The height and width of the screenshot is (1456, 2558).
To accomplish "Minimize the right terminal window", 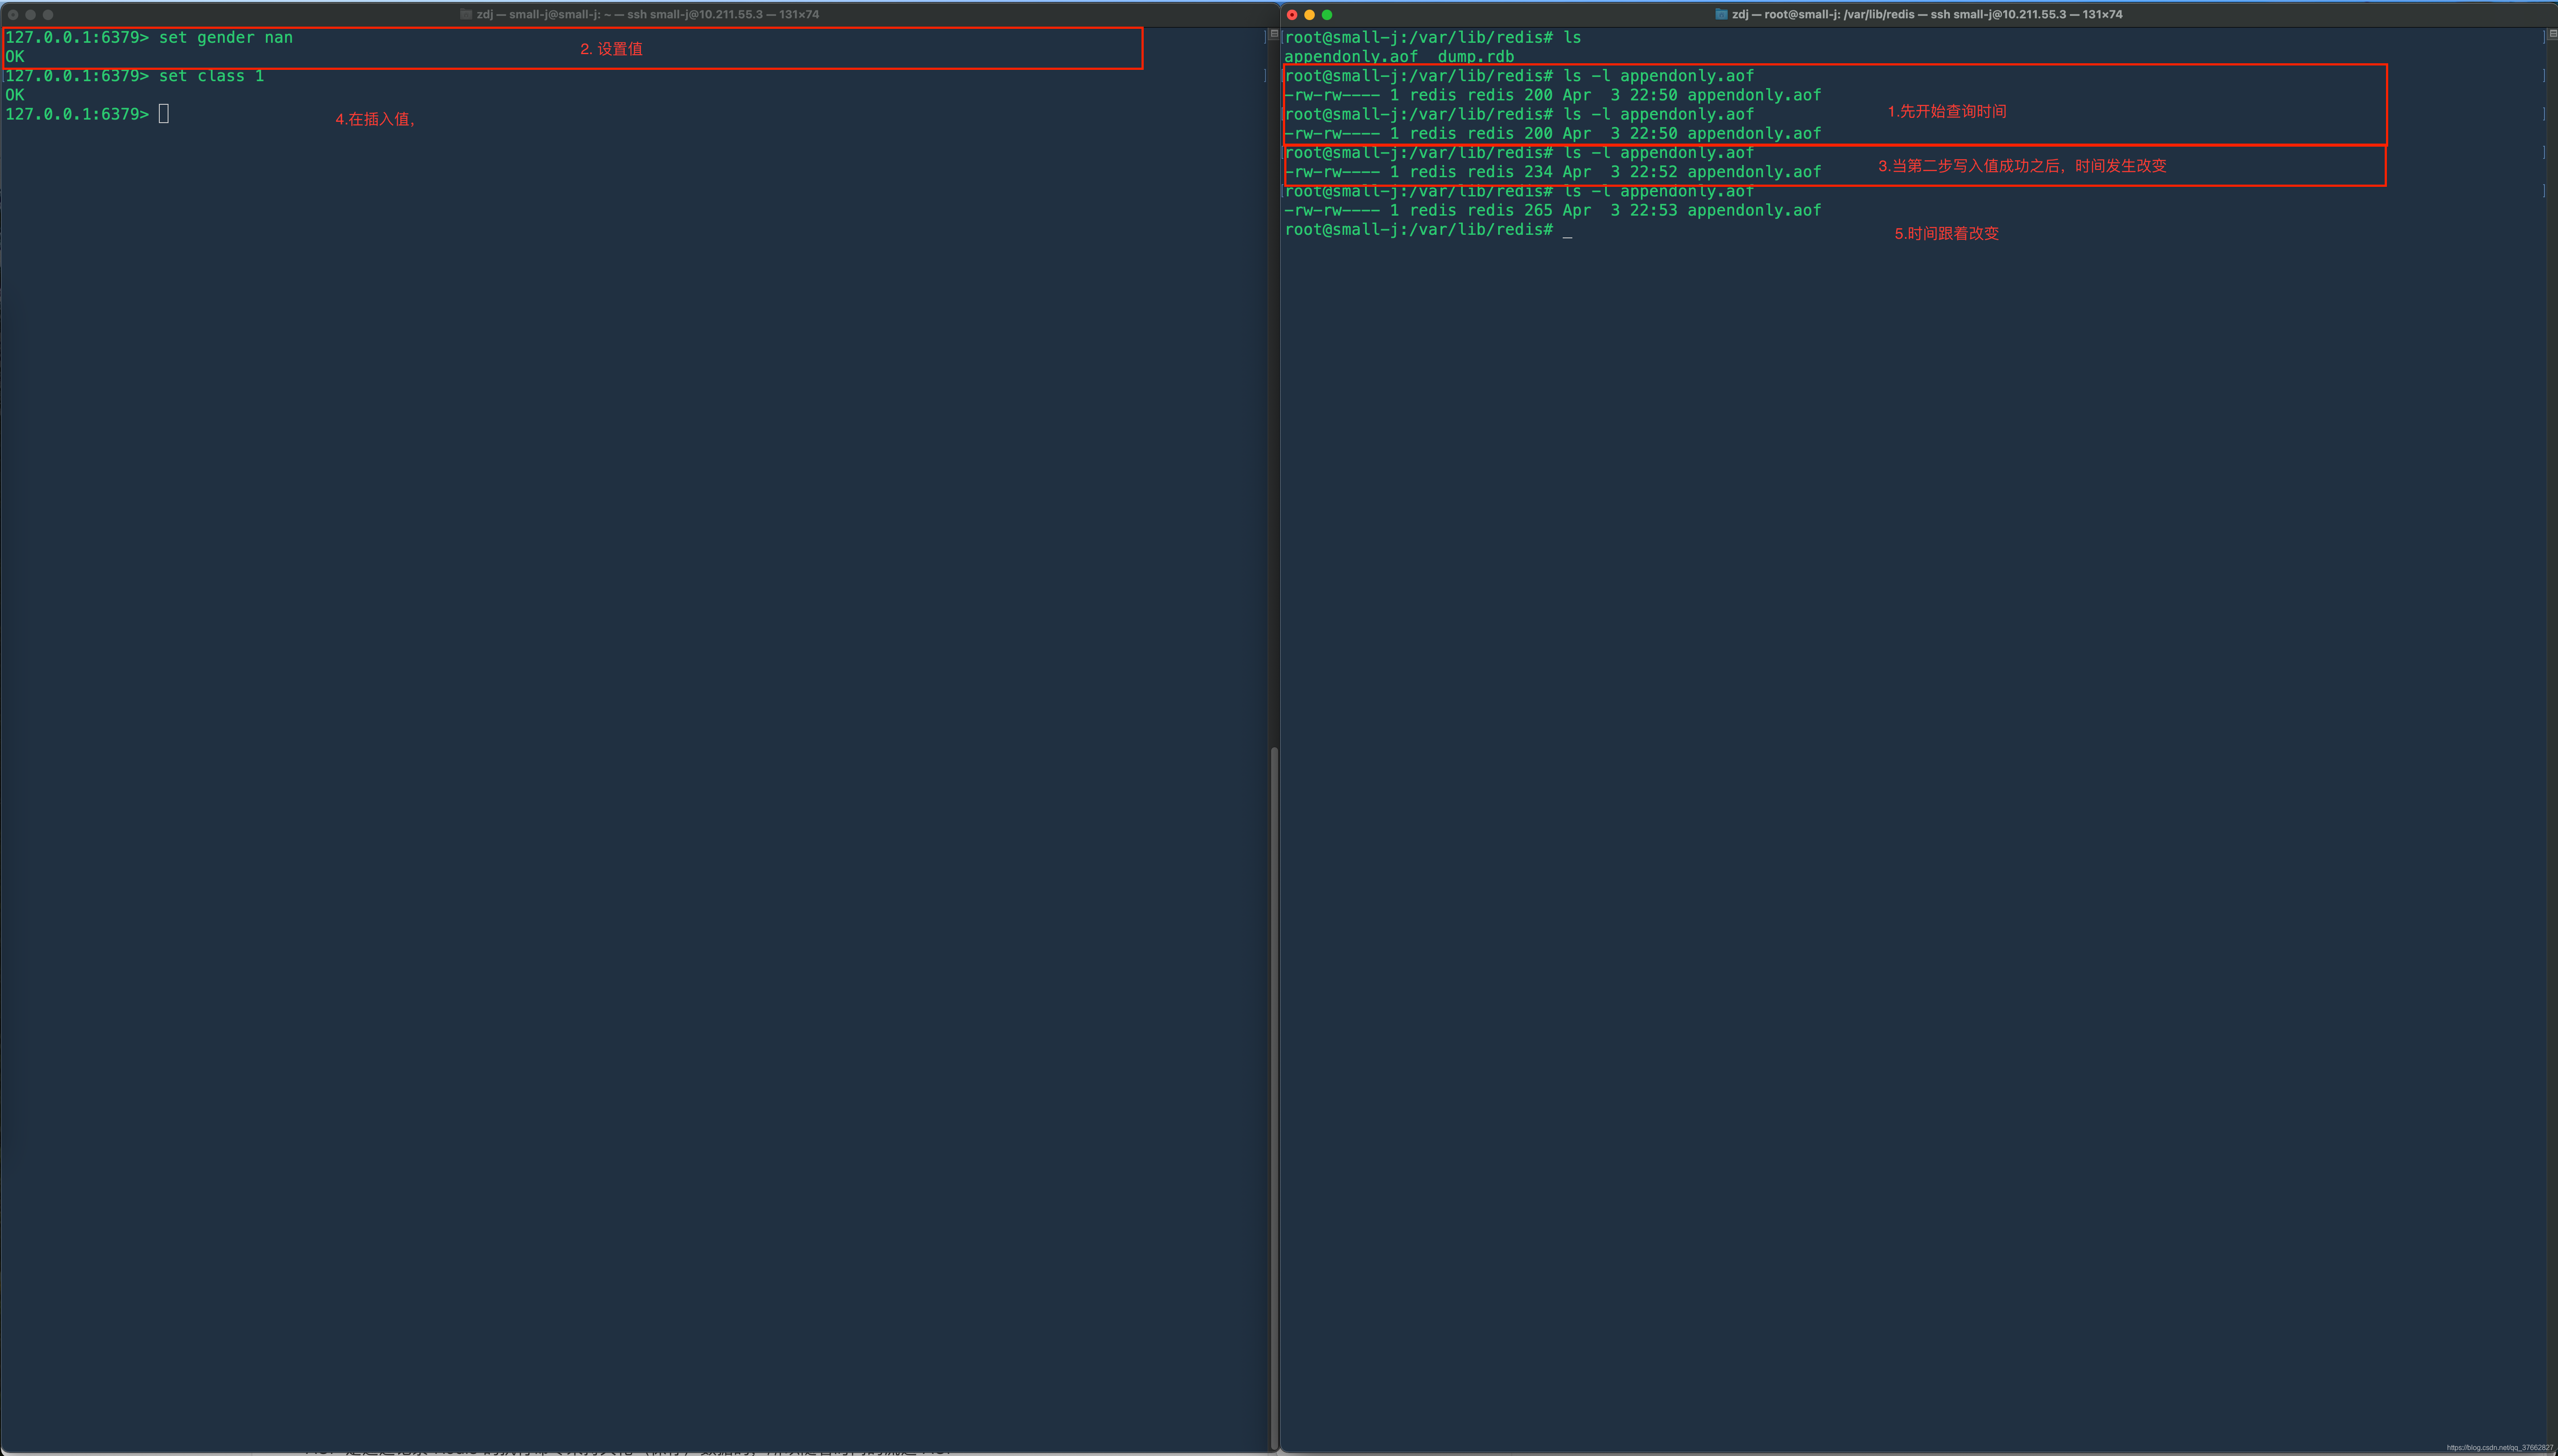I will (x=1309, y=14).
